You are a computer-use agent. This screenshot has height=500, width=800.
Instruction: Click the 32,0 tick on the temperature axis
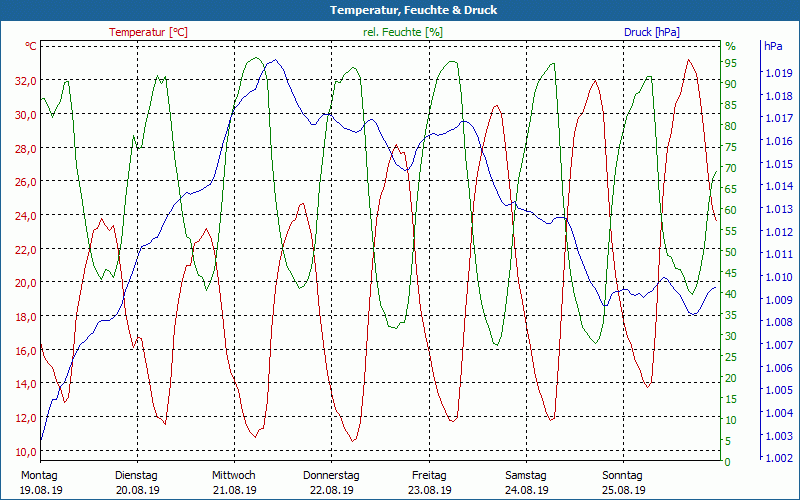(x=26, y=81)
